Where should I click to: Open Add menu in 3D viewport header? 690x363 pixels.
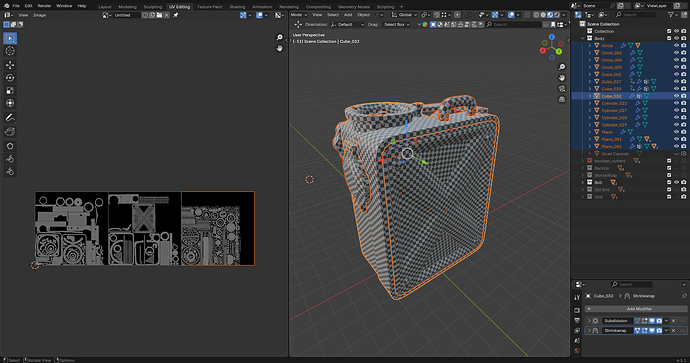point(348,15)
